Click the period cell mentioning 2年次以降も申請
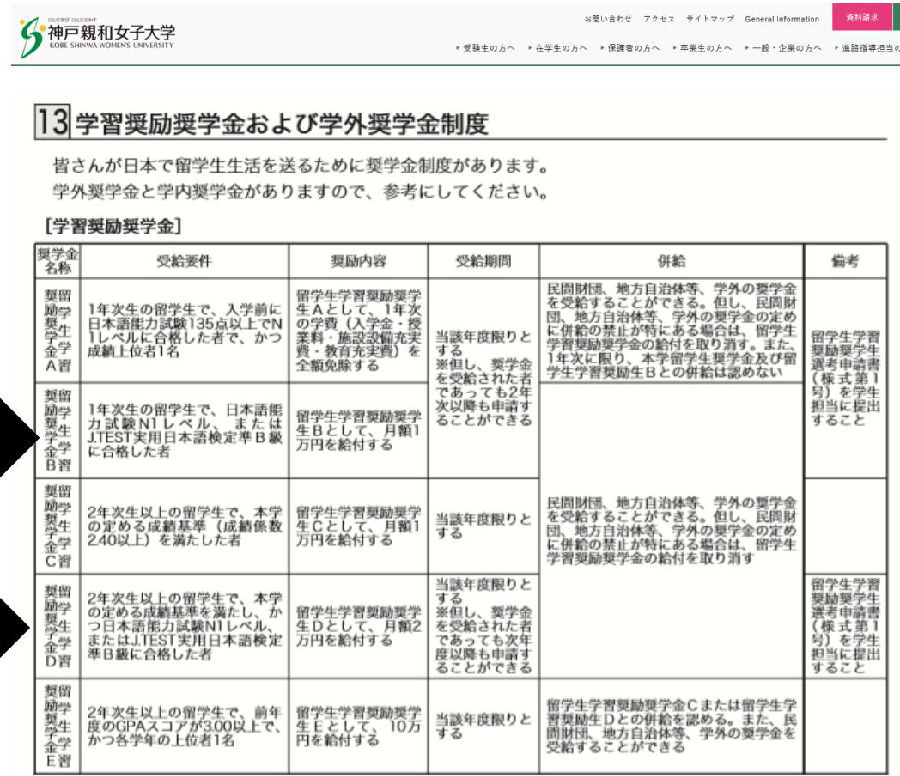 click(x=483, y=378)
